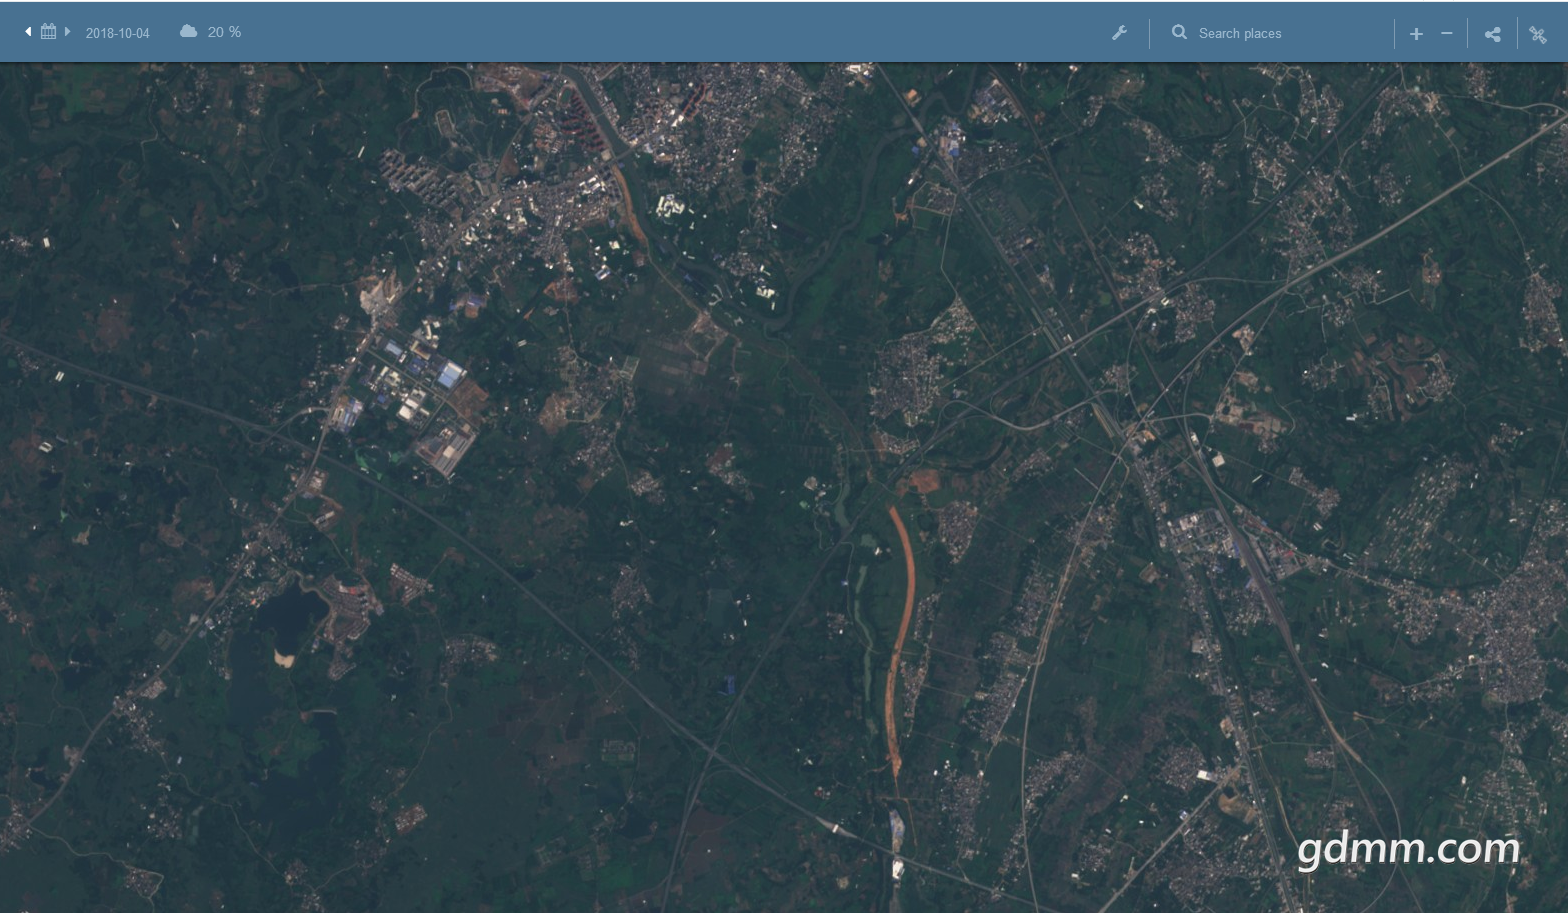
Task: Zoom out with the minus button
Action: (x=1446, y=33)
